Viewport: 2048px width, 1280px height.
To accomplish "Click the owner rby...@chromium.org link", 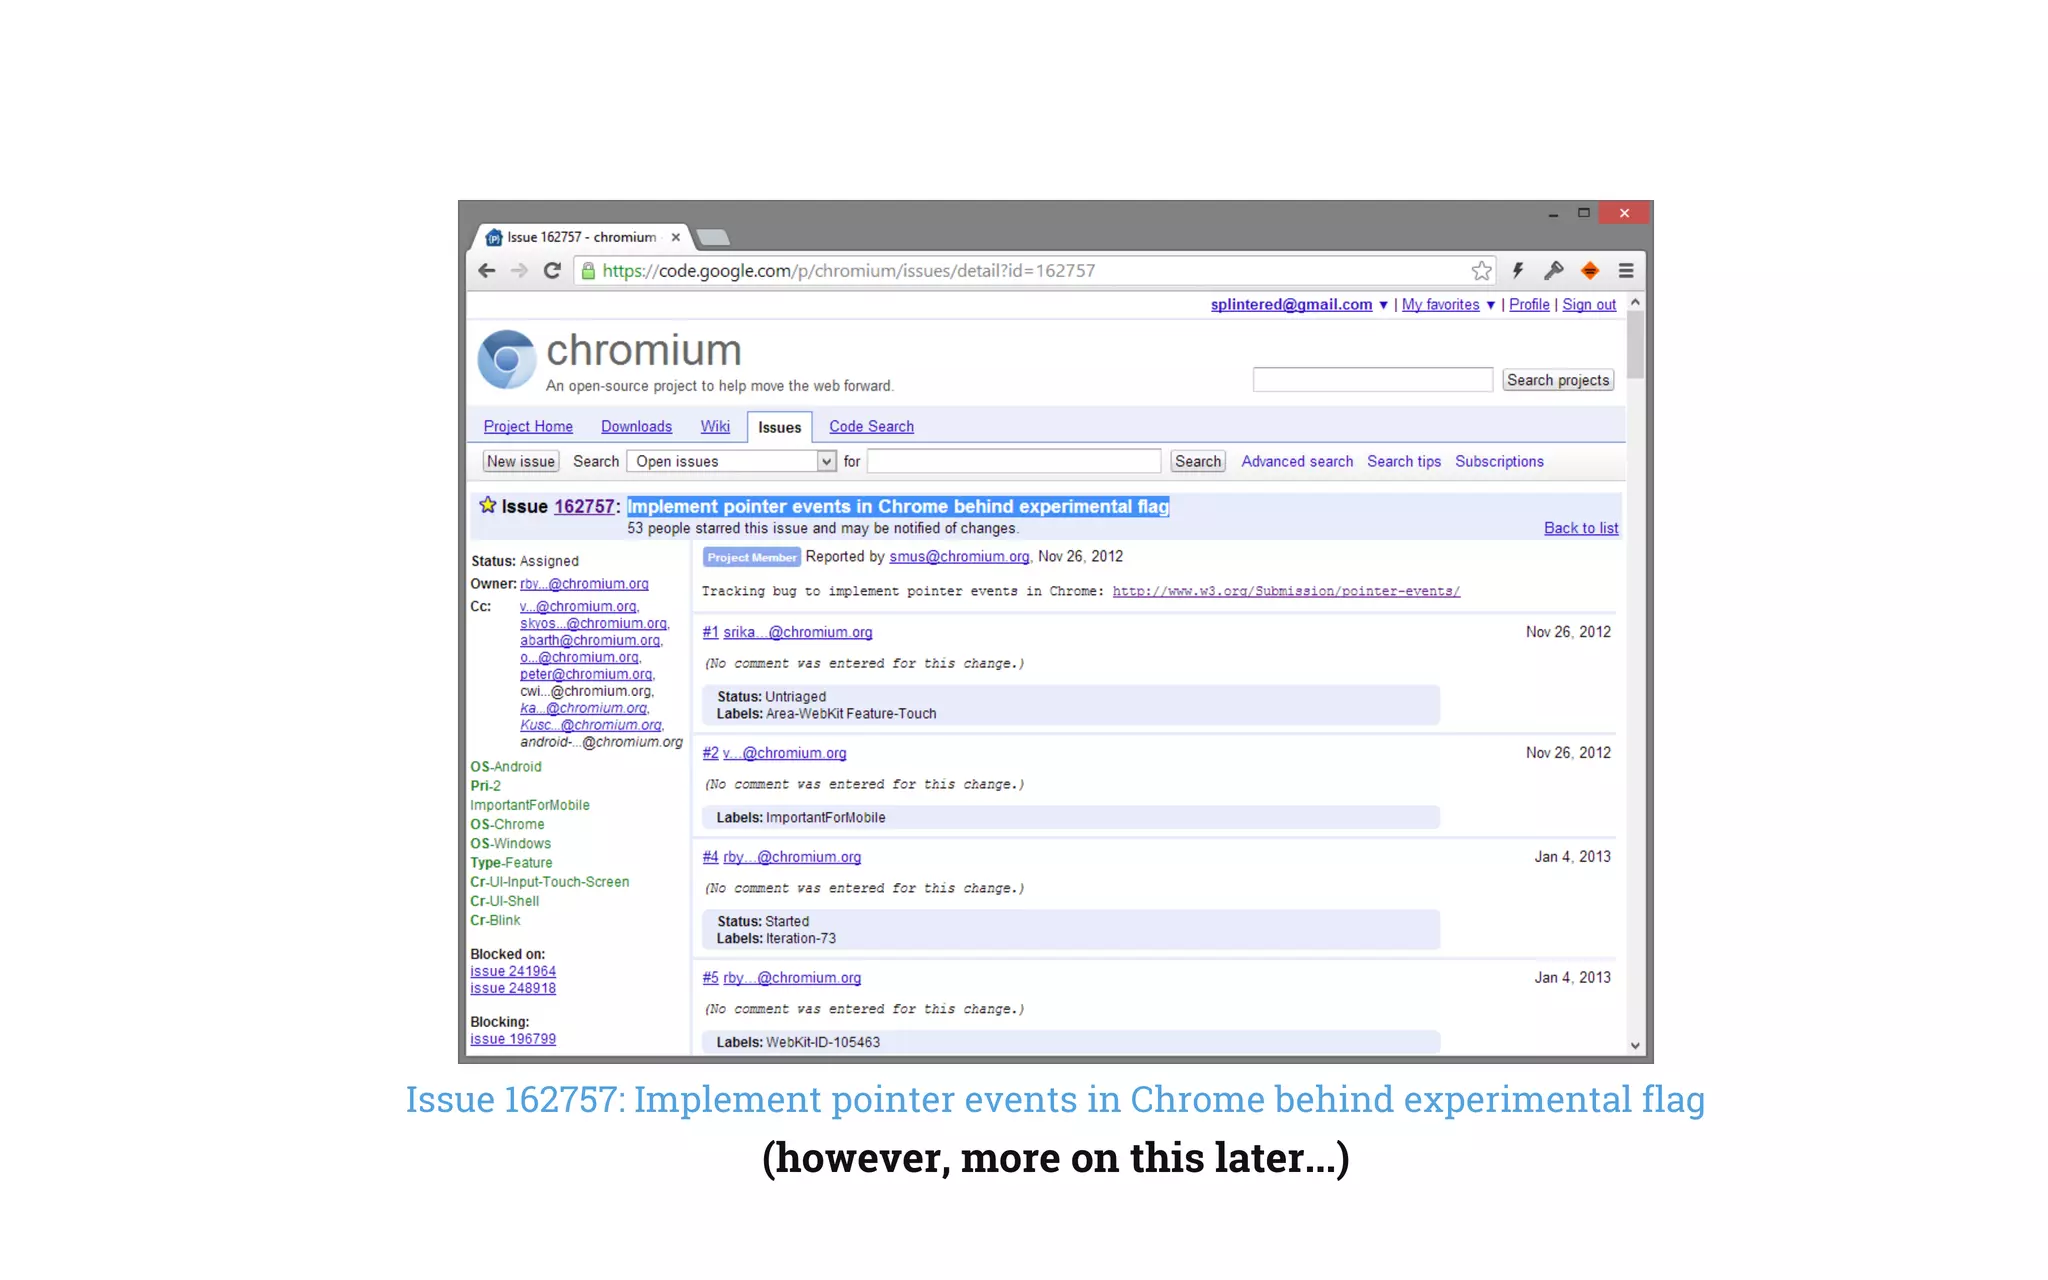I will [584, 584].
